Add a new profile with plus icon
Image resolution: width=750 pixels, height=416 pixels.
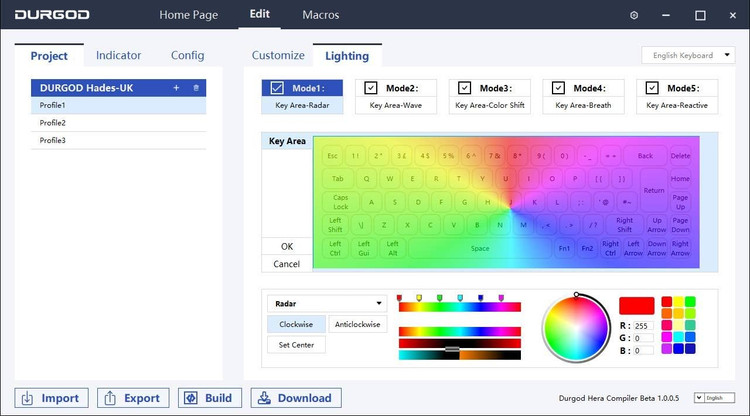(176, 88)
